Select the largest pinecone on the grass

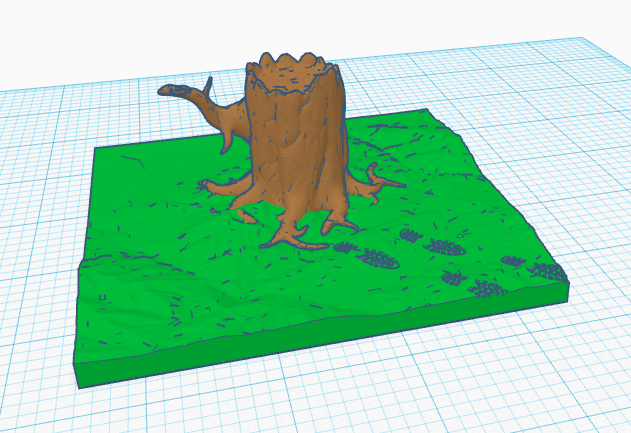[x=378, y=258]
